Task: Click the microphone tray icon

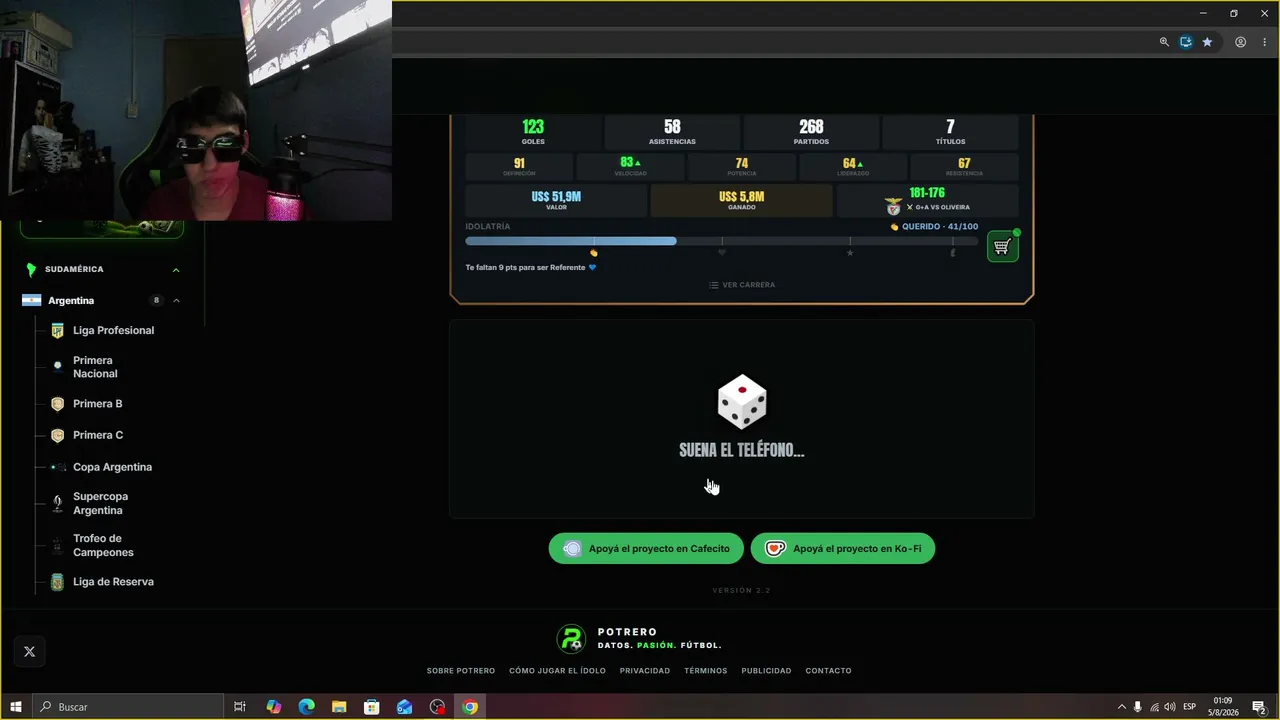Action: coord(1138,707)
